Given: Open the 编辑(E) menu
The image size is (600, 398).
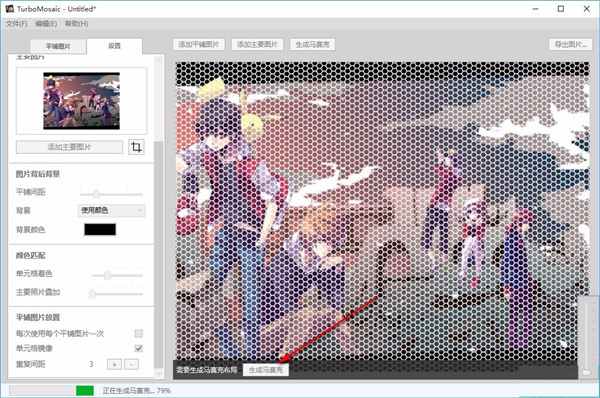Looking at the screenshot, I should click(x=46, y=24).
